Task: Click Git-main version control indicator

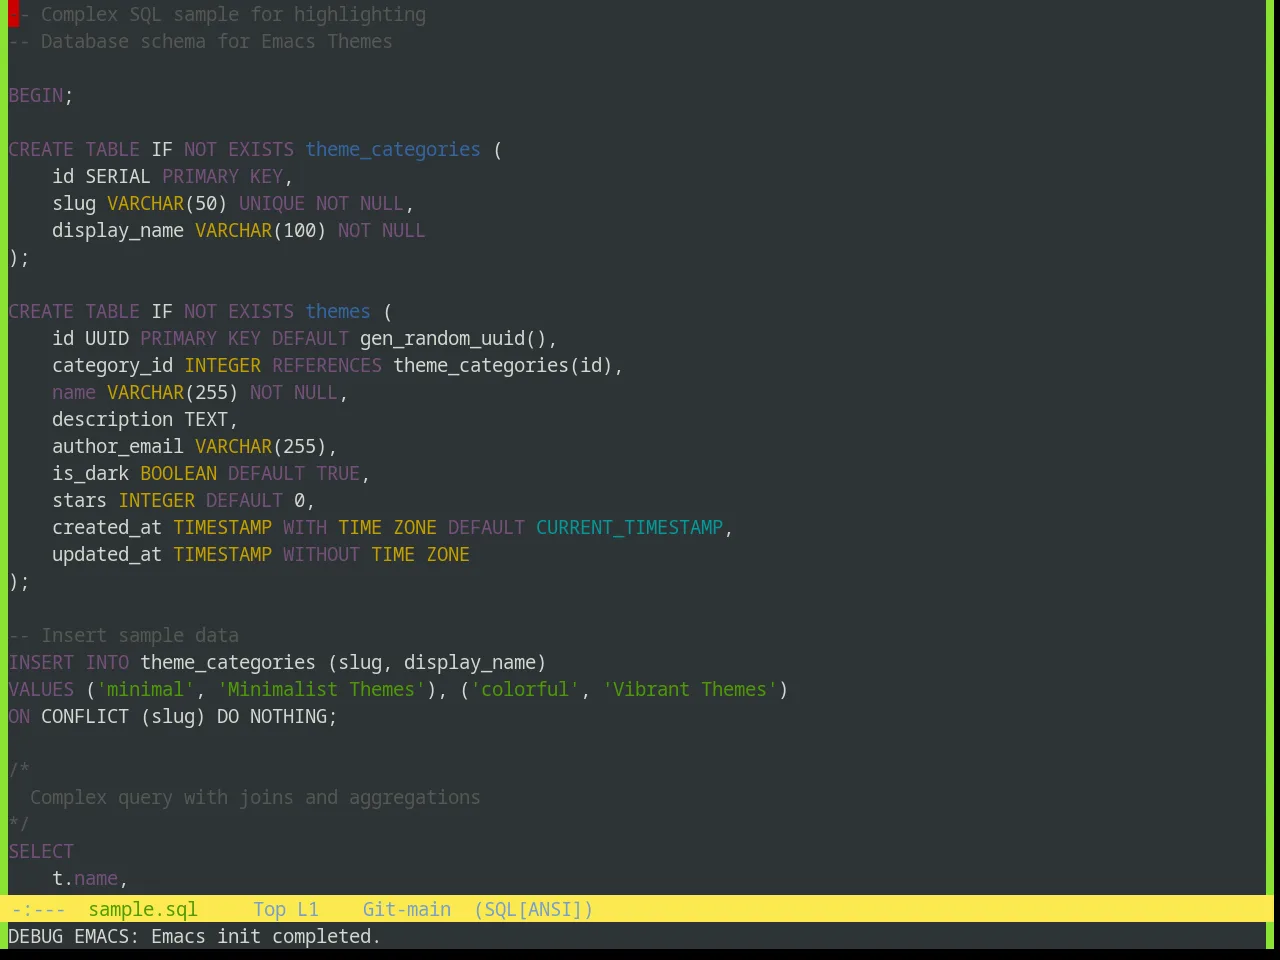Action: coord(406,909)
